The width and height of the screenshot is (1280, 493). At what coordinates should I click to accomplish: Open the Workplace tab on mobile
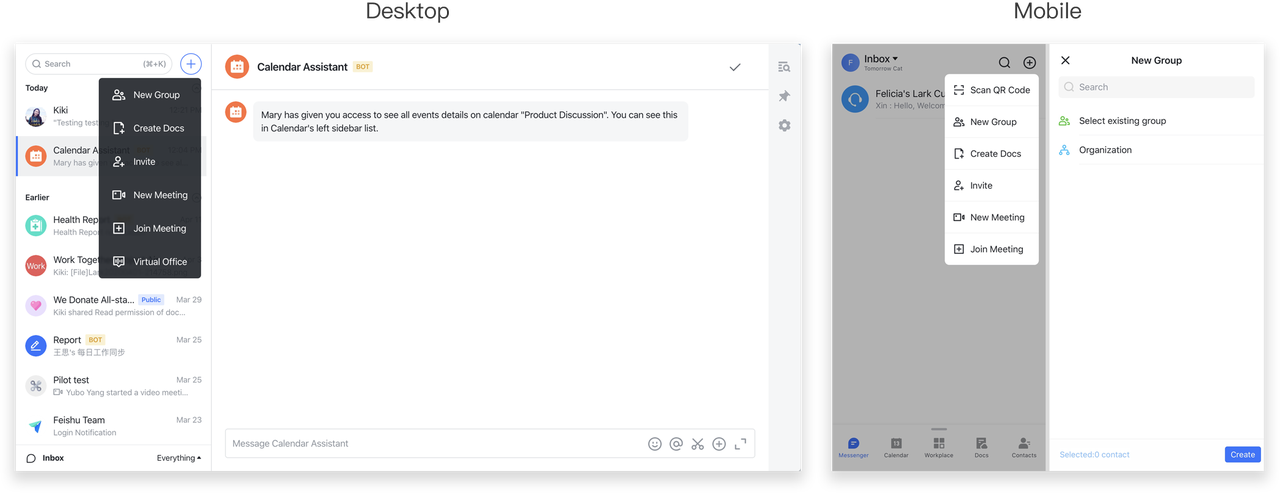click(938, 447)
